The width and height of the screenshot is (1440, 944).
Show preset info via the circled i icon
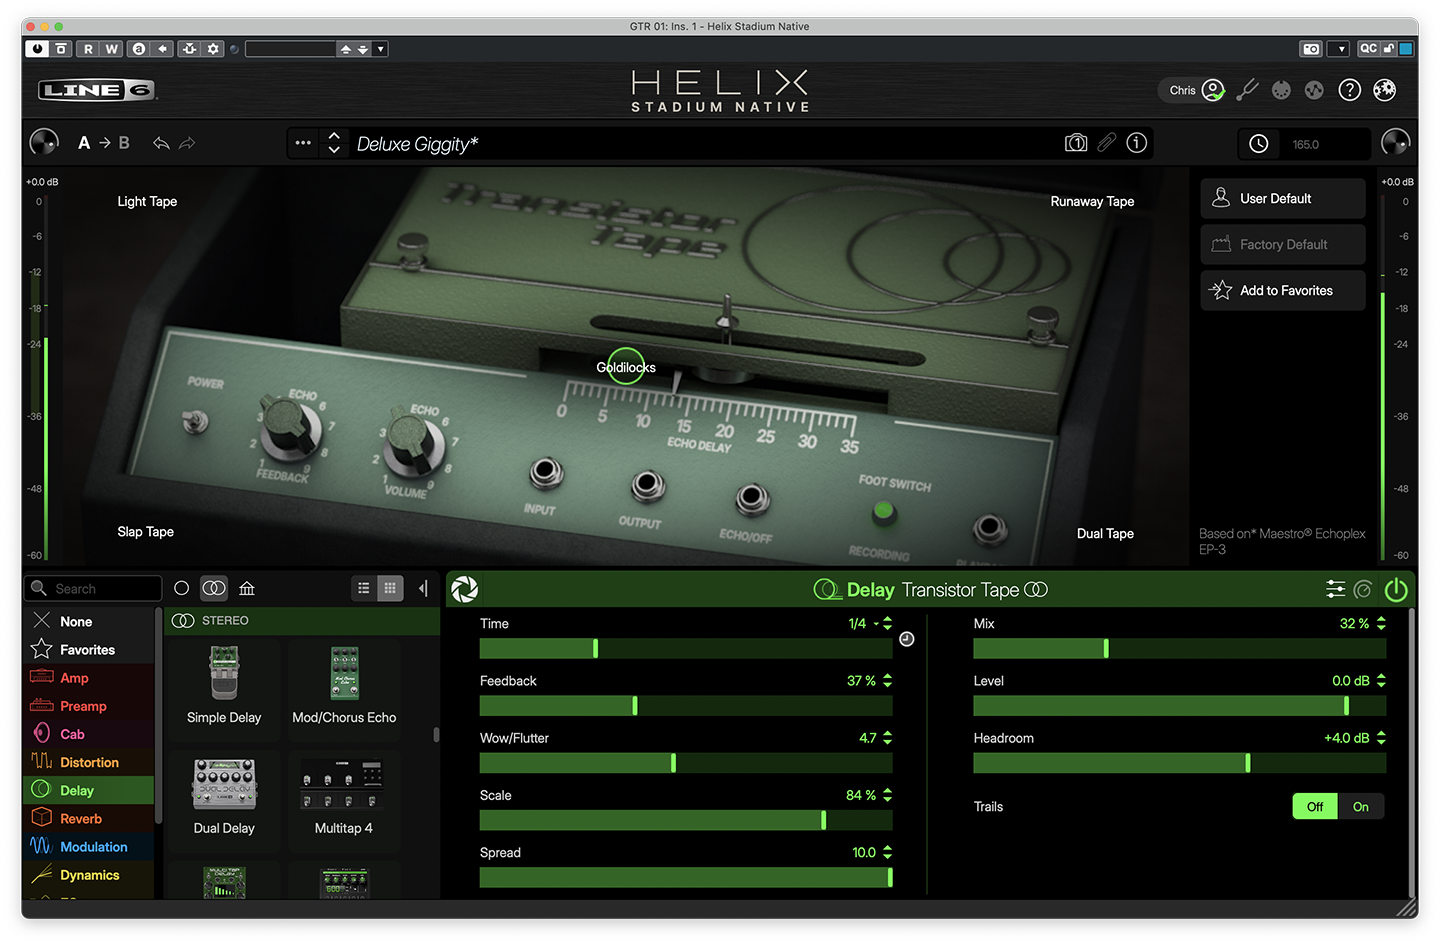click(1136, 143)
